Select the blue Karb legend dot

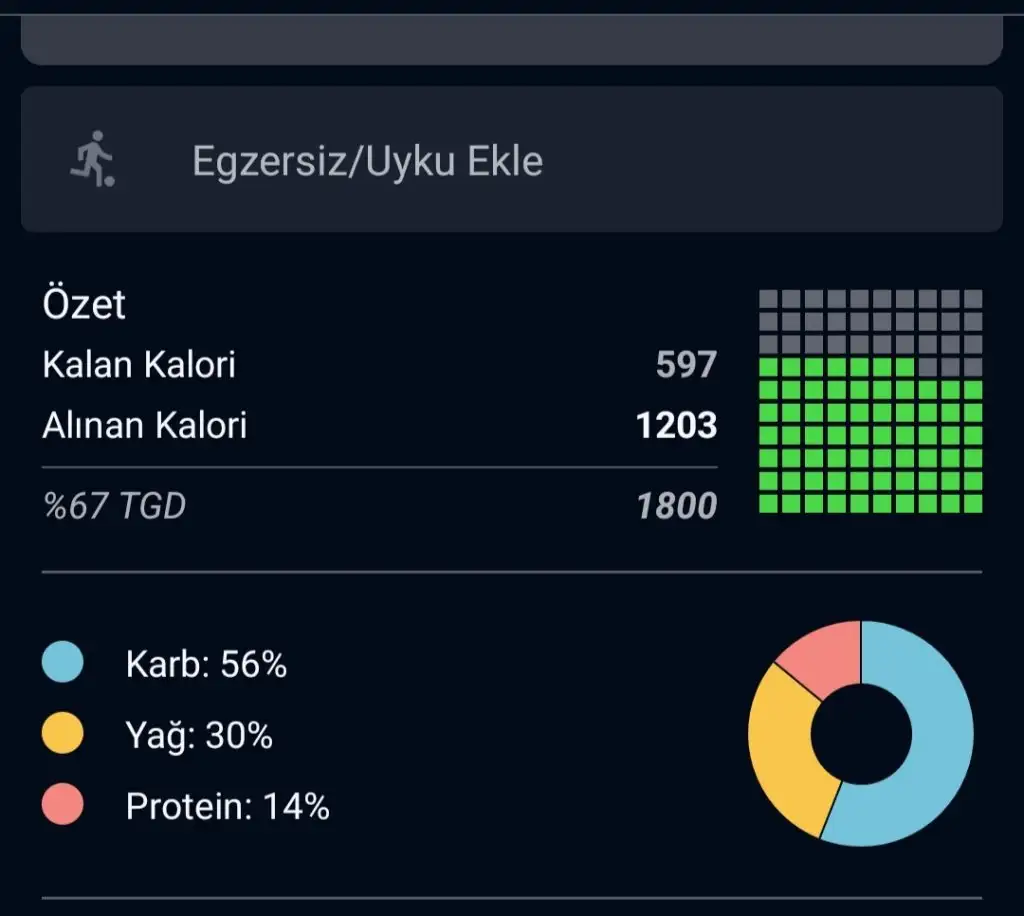click(x=63, y=661)
